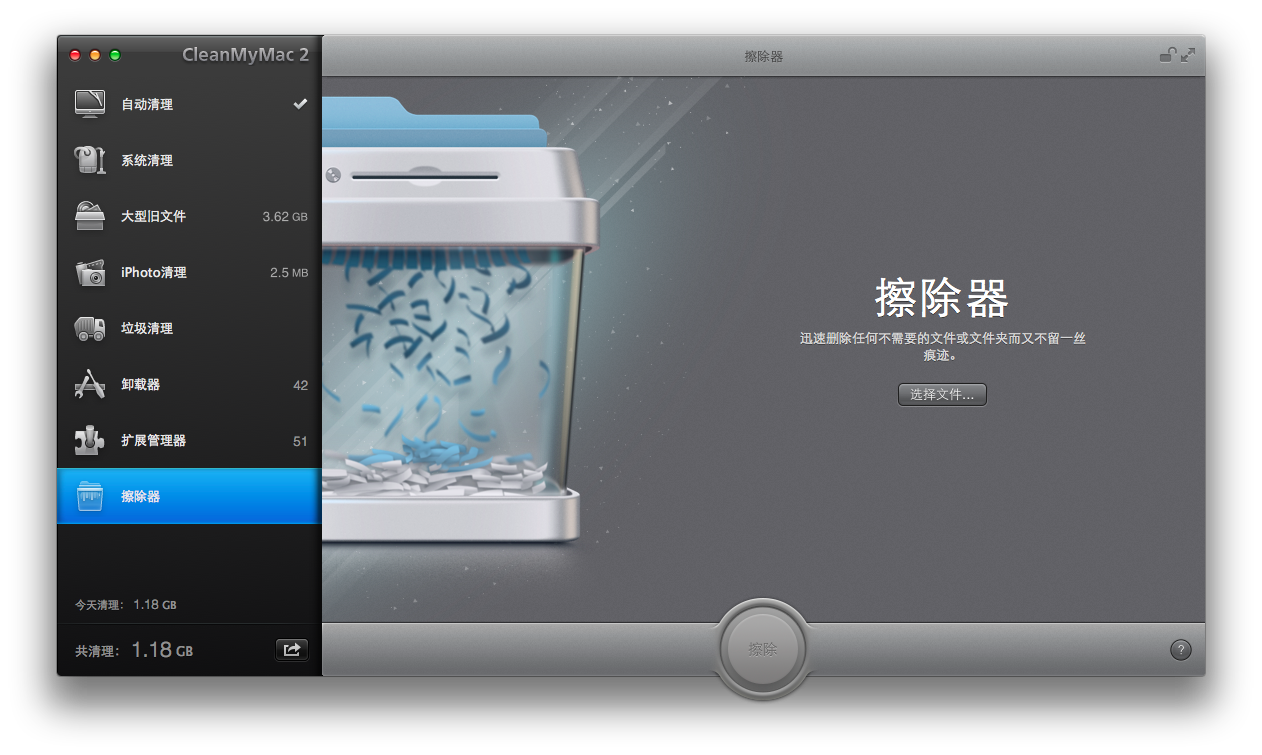Switch to 系统清理 module
Screen dimensions: 1262x755
click(x=189, y=160)
